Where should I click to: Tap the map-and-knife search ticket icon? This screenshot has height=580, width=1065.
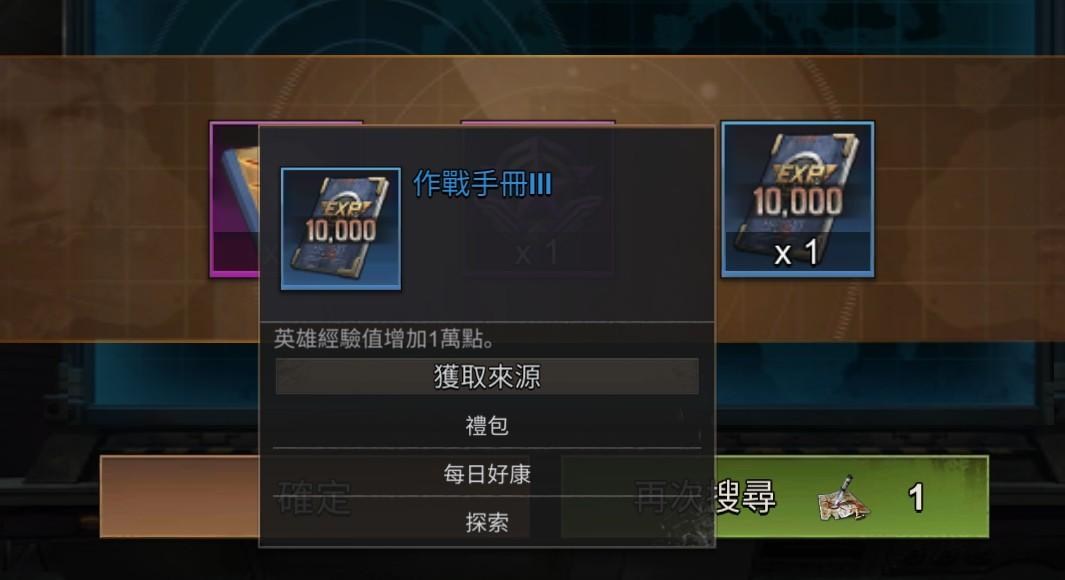[844, 499]
